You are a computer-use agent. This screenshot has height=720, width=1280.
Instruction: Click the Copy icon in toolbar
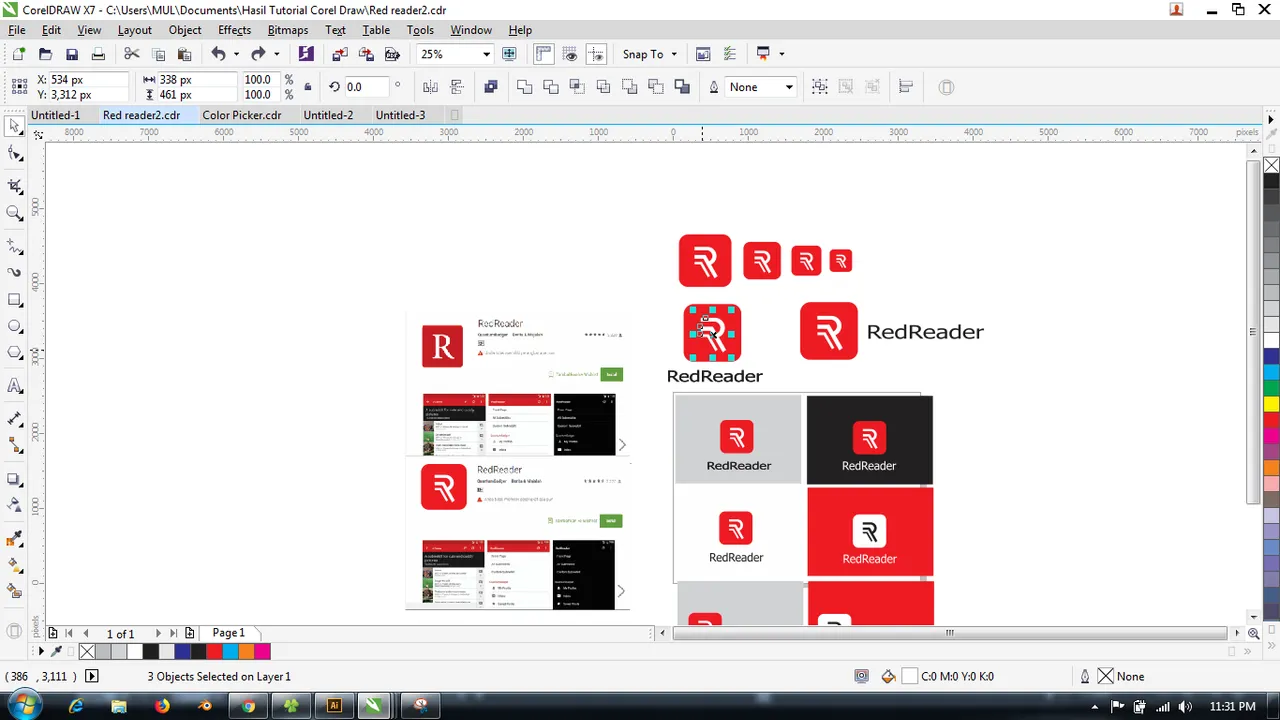click(158, 54)
